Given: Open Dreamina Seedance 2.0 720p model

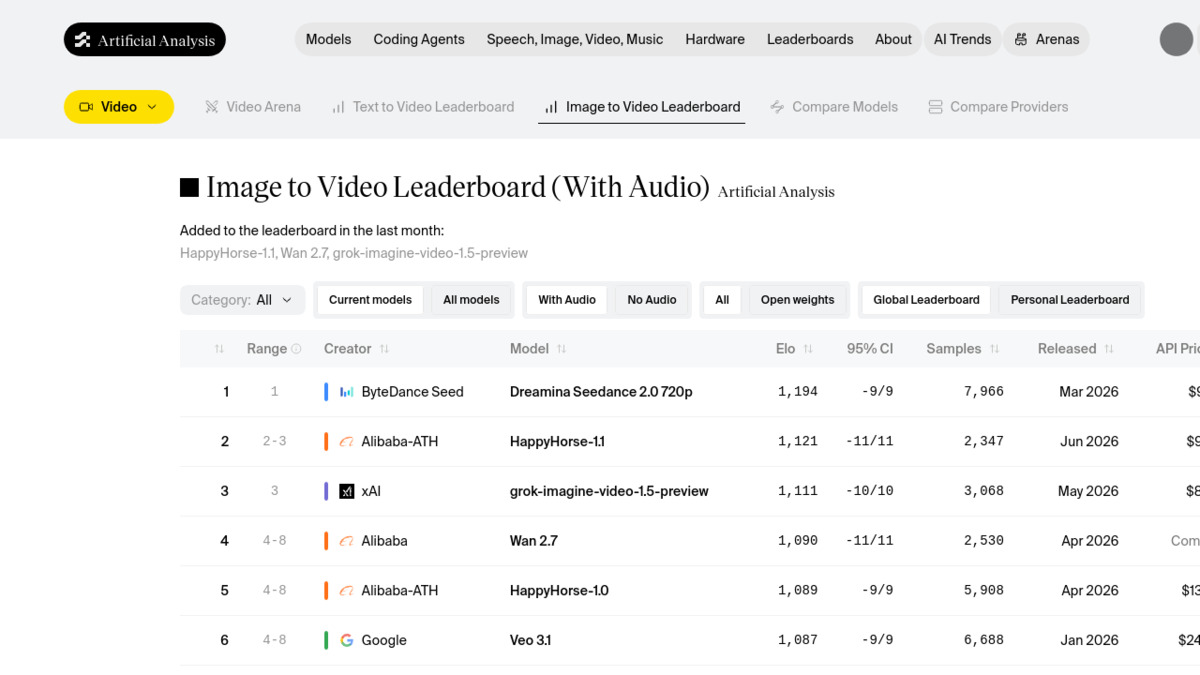Looking at the screenshot, I should coord(601,392).
